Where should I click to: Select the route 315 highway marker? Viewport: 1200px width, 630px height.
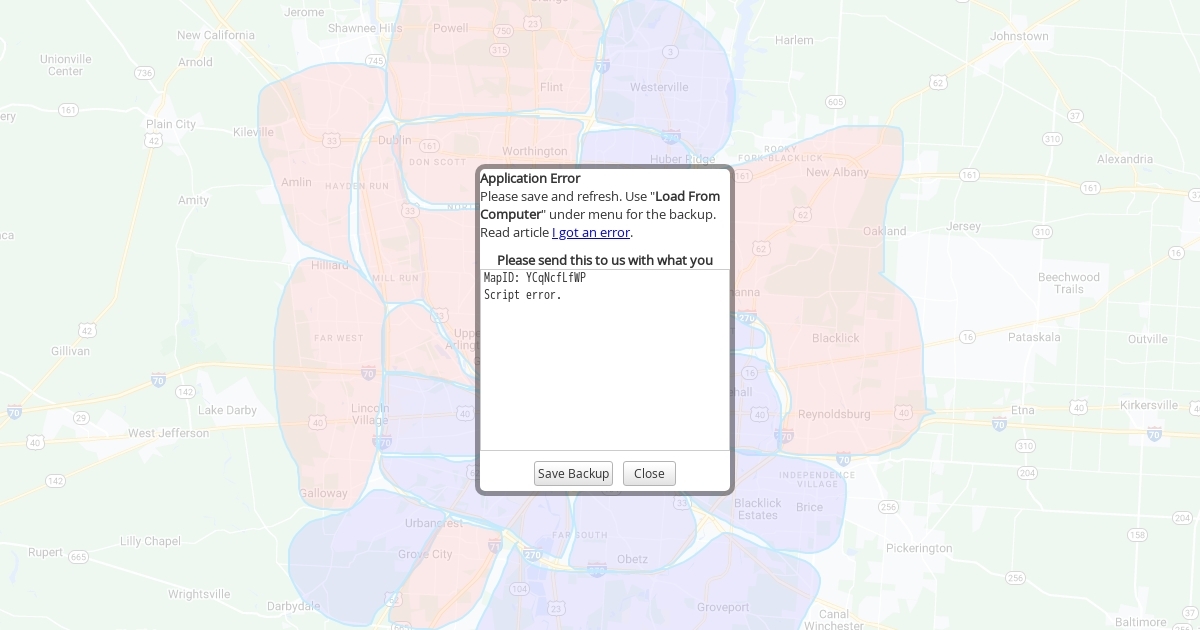pyautogui.click(x=500, y=49)
